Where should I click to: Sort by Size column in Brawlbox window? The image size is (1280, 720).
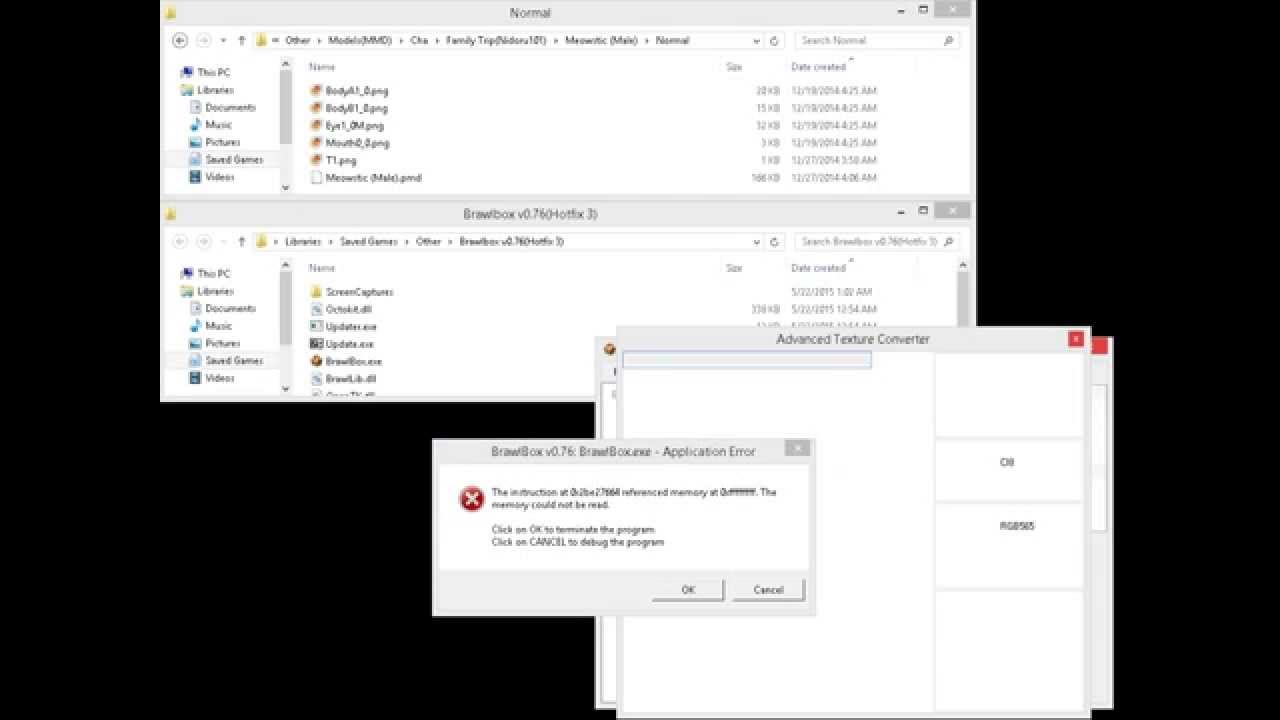coord(734,268)
